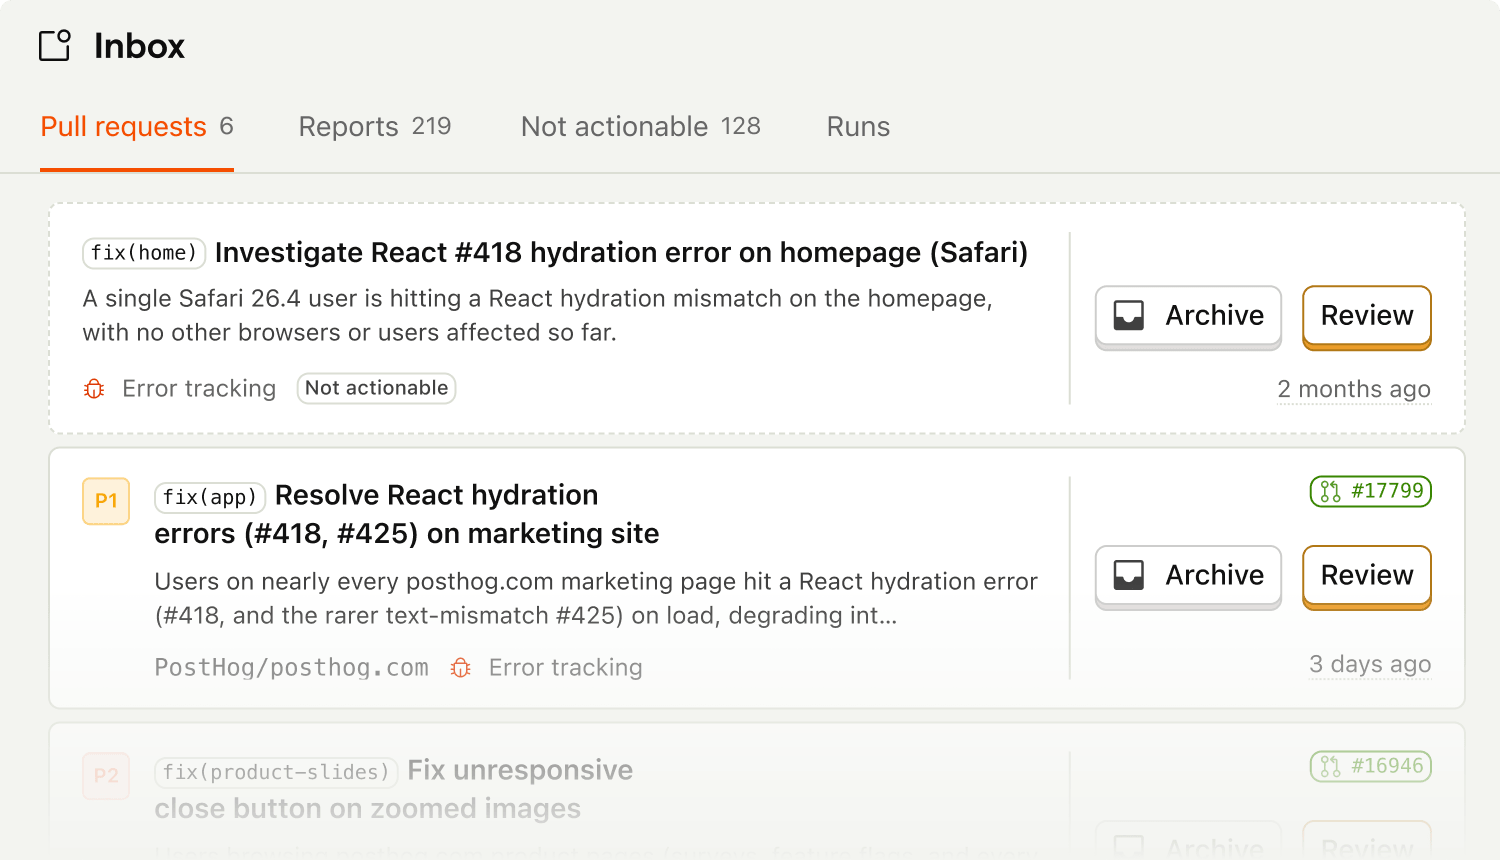Click the pull request icon in the #17799 badge
The image size is (1500, 860).
pyautogui.click(x=1330, y=491)
